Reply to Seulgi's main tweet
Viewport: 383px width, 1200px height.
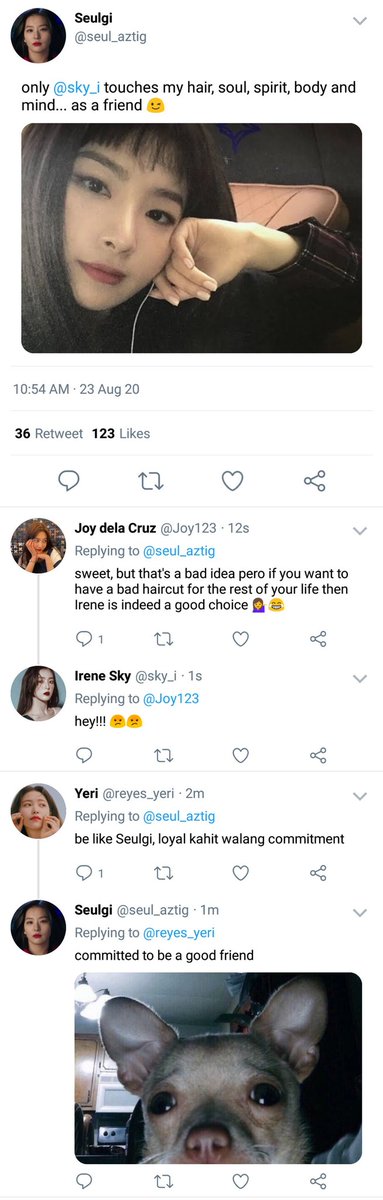68,481
